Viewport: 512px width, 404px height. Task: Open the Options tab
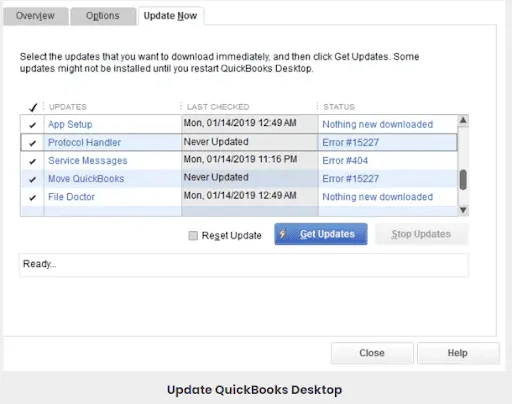tap(103, 16)
